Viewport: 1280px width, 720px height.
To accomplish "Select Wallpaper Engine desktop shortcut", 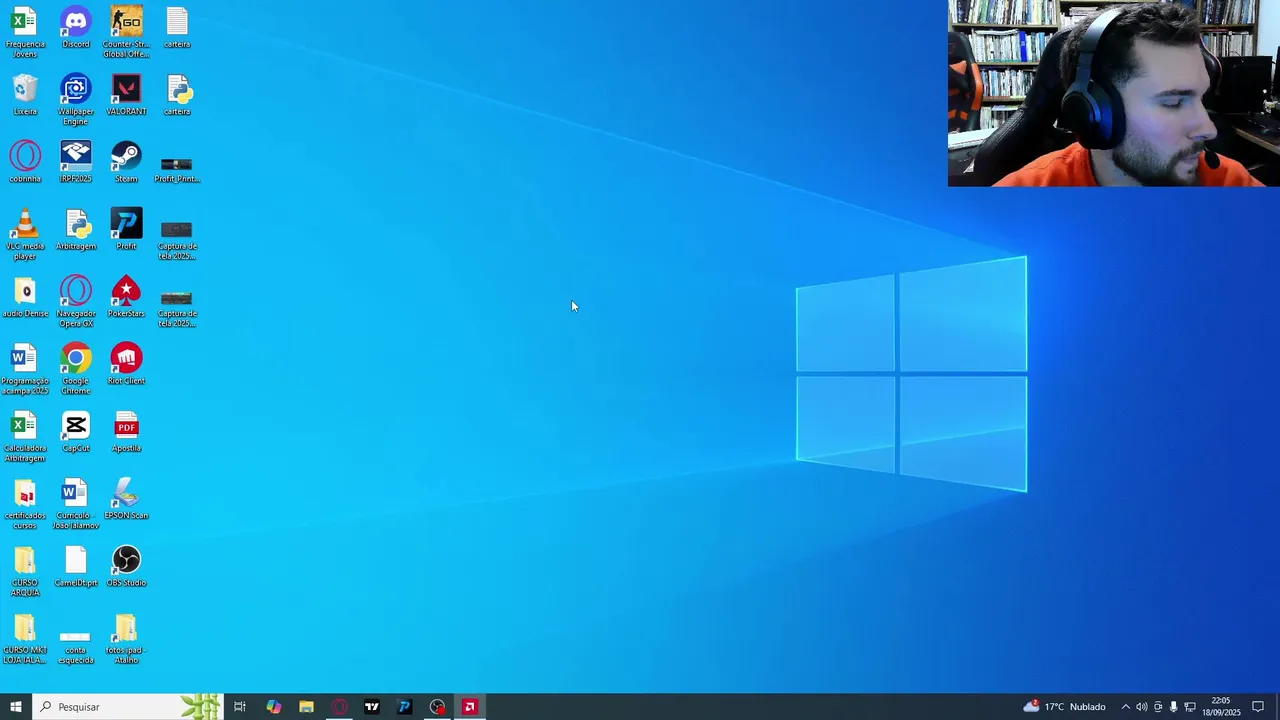I will pyautogui.click(x=76, y=100).
